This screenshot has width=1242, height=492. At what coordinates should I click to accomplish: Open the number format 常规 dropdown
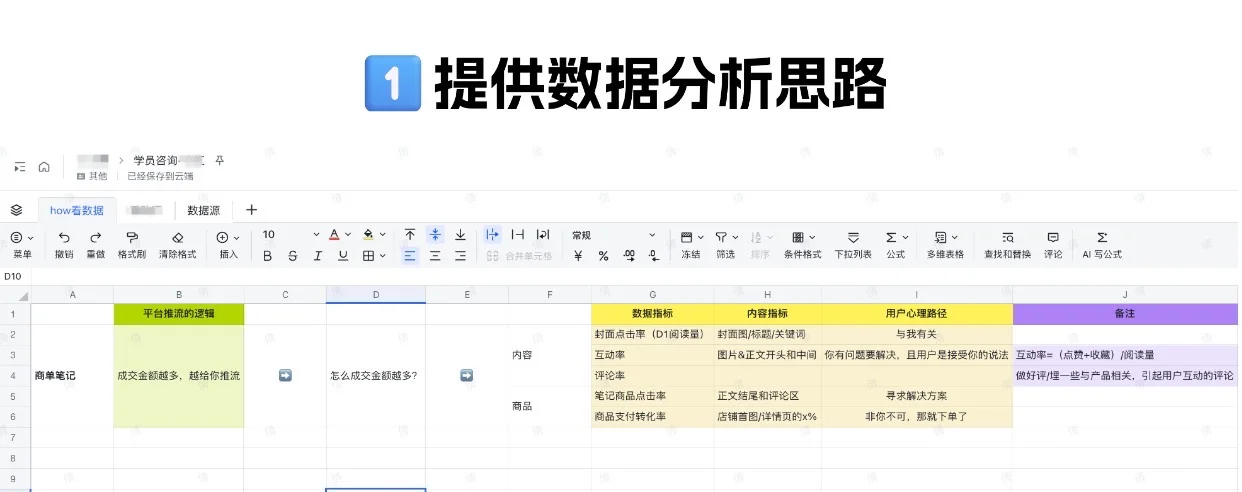click(613, 235)
